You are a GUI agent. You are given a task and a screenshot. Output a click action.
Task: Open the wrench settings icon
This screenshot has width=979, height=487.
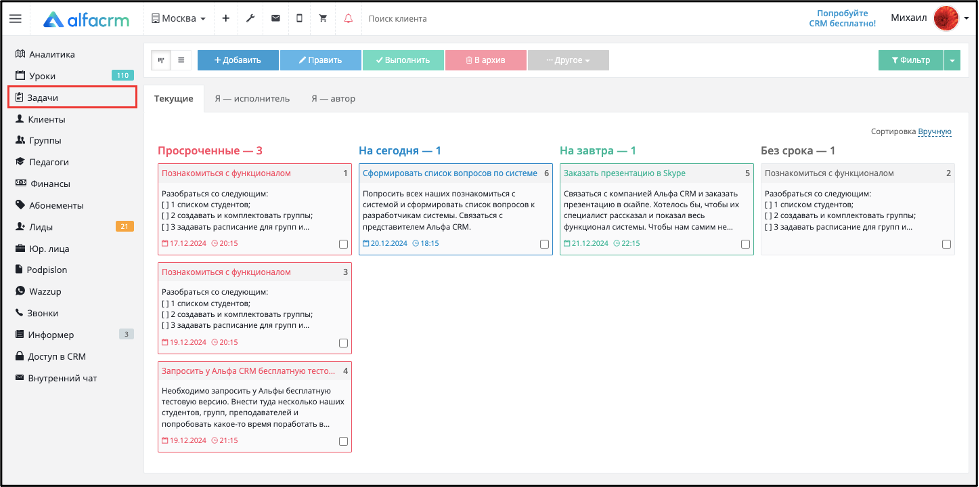point(250,19)
